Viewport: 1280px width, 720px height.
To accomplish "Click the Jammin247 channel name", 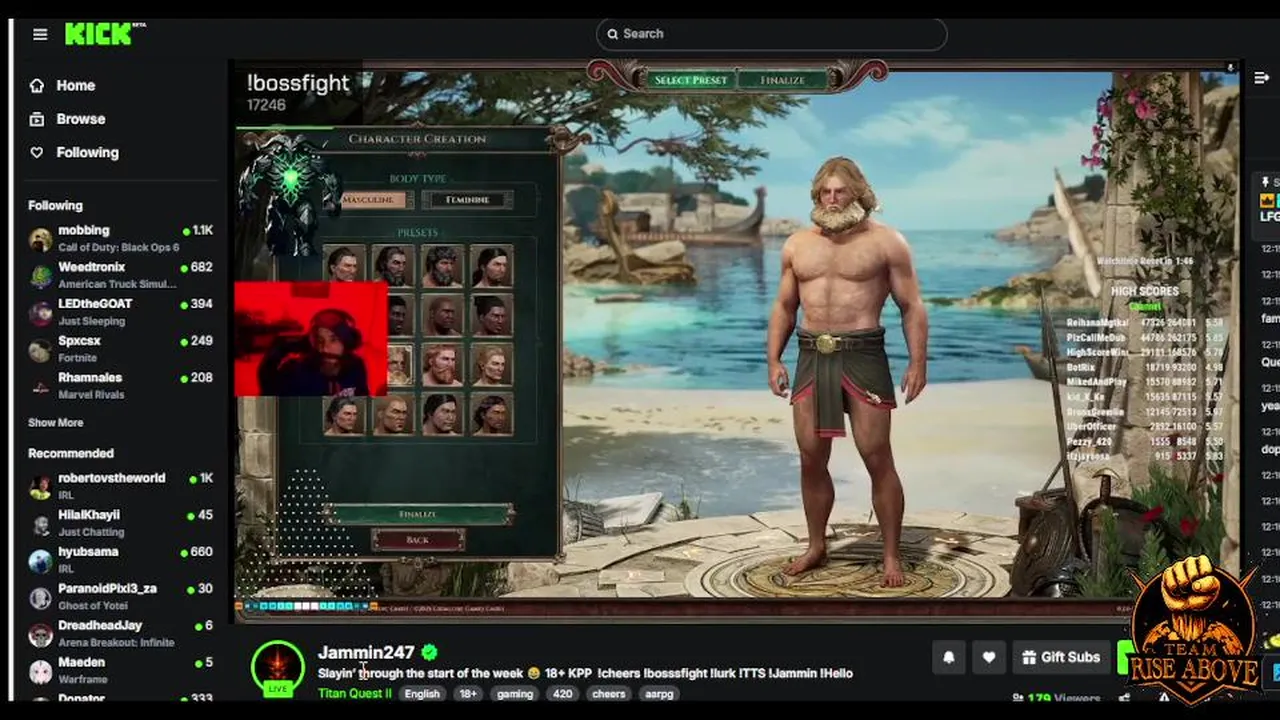I will (366, 653).
